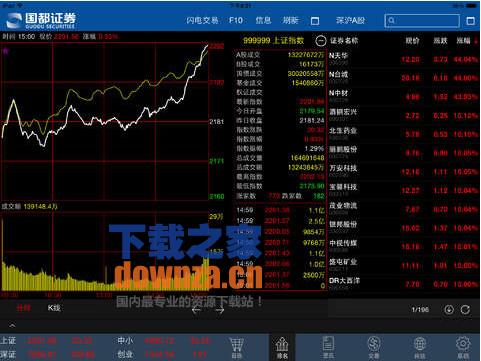481x361 pixels.
Task: Switch to the K线 chart tab
Action: [x=54, y=308]
